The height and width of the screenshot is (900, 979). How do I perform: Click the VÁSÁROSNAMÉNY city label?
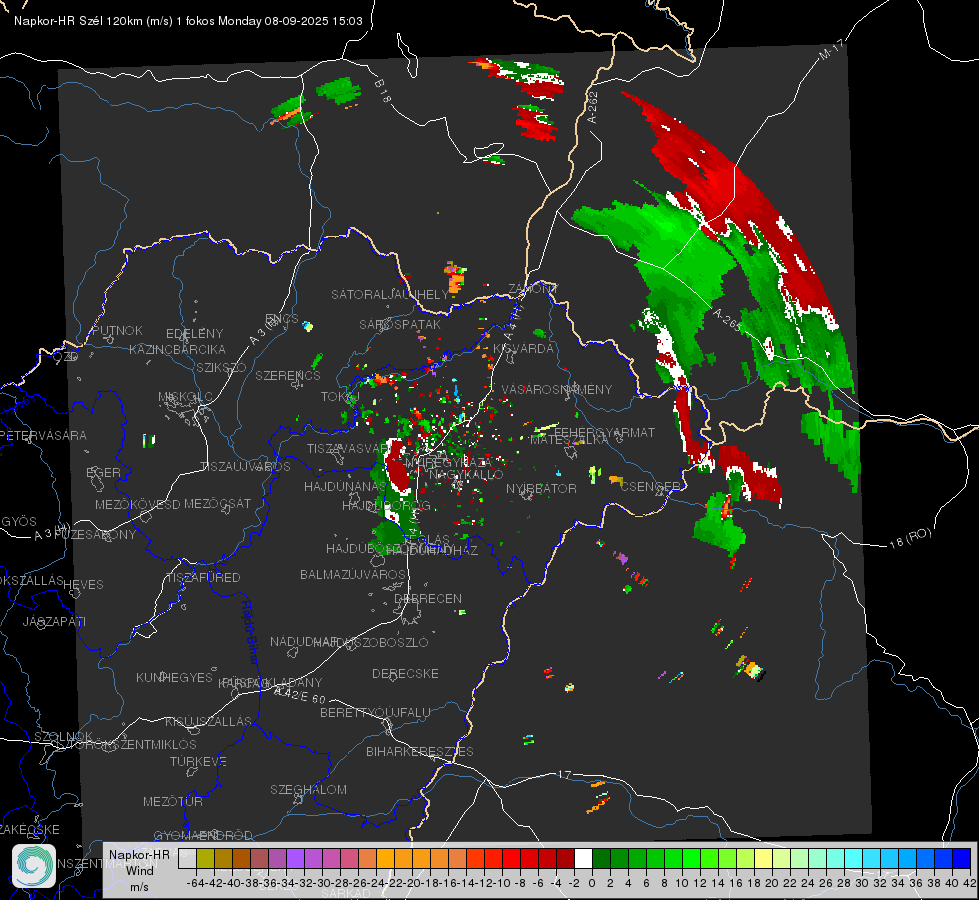(x=557, y=389)
